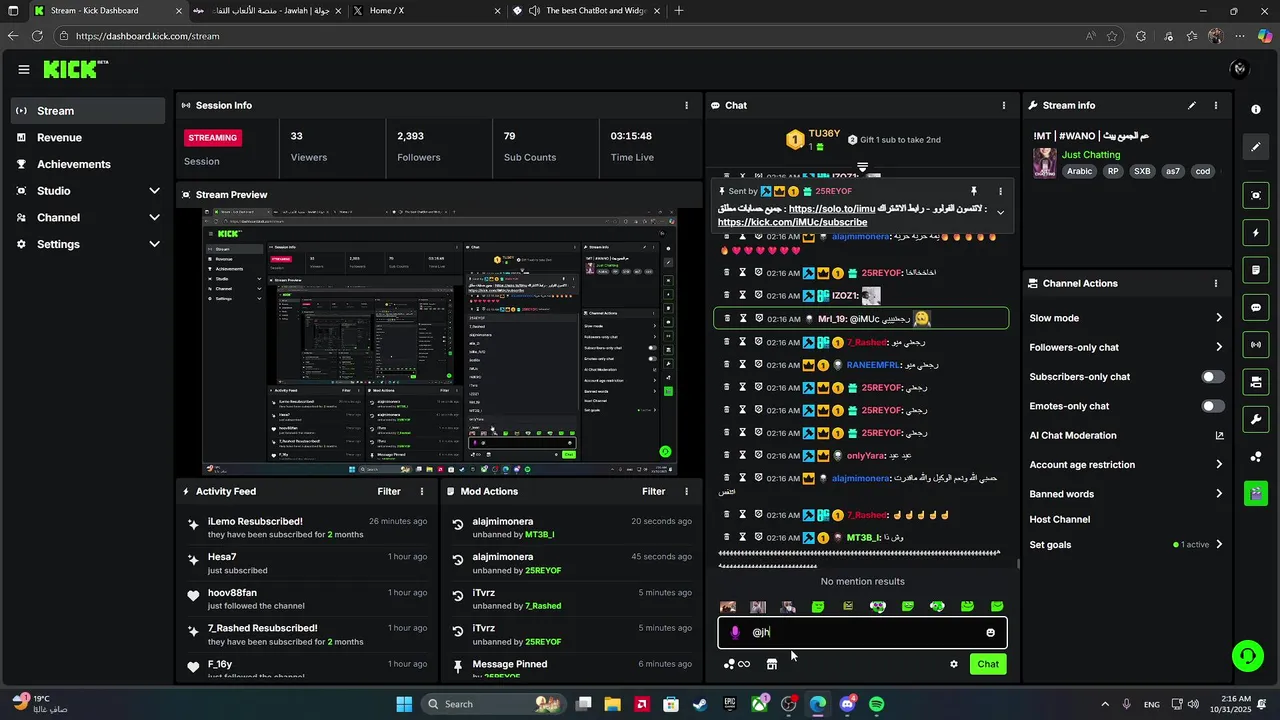This screenshot has width=1280, height=720.
Task: Open Channel Actions three-dot menu
Action: pyautogui.click(x=1216, y=283)
